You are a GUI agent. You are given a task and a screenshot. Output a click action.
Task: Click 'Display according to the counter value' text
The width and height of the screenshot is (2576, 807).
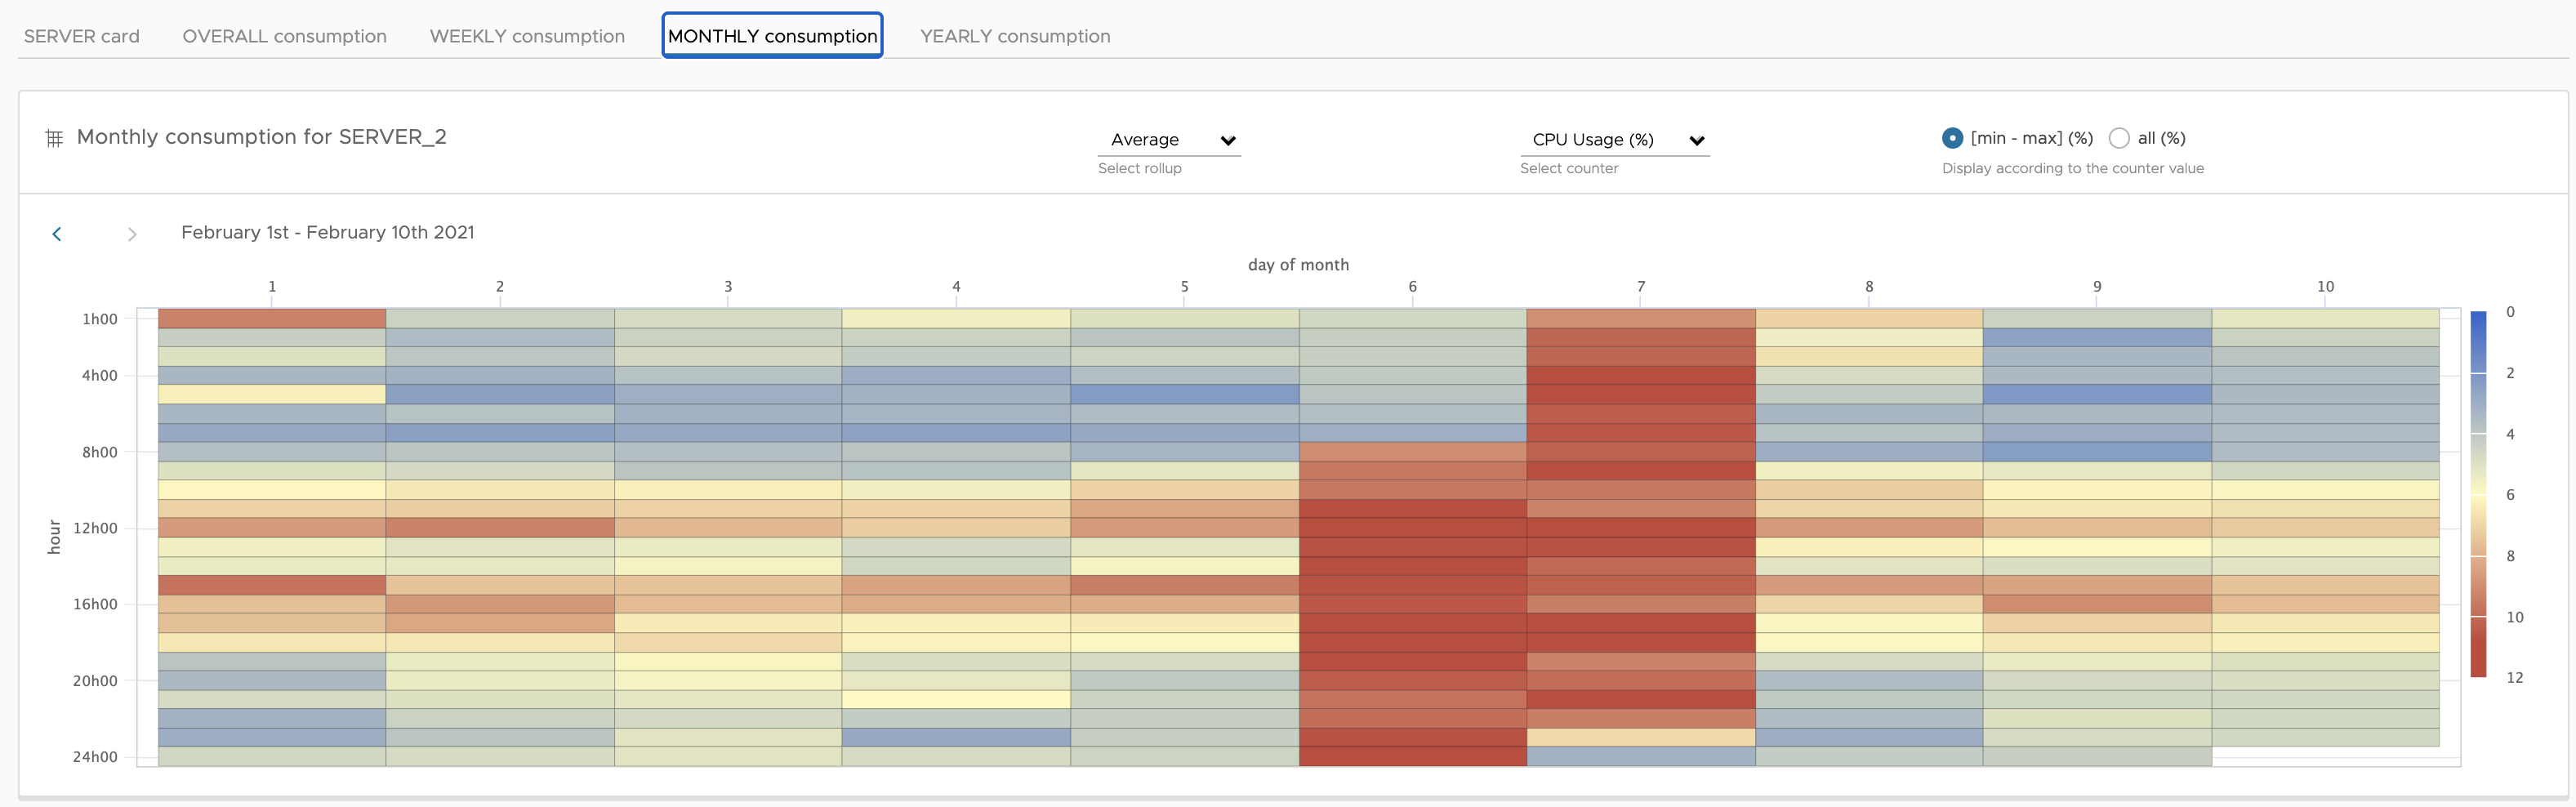point(2073,168)
